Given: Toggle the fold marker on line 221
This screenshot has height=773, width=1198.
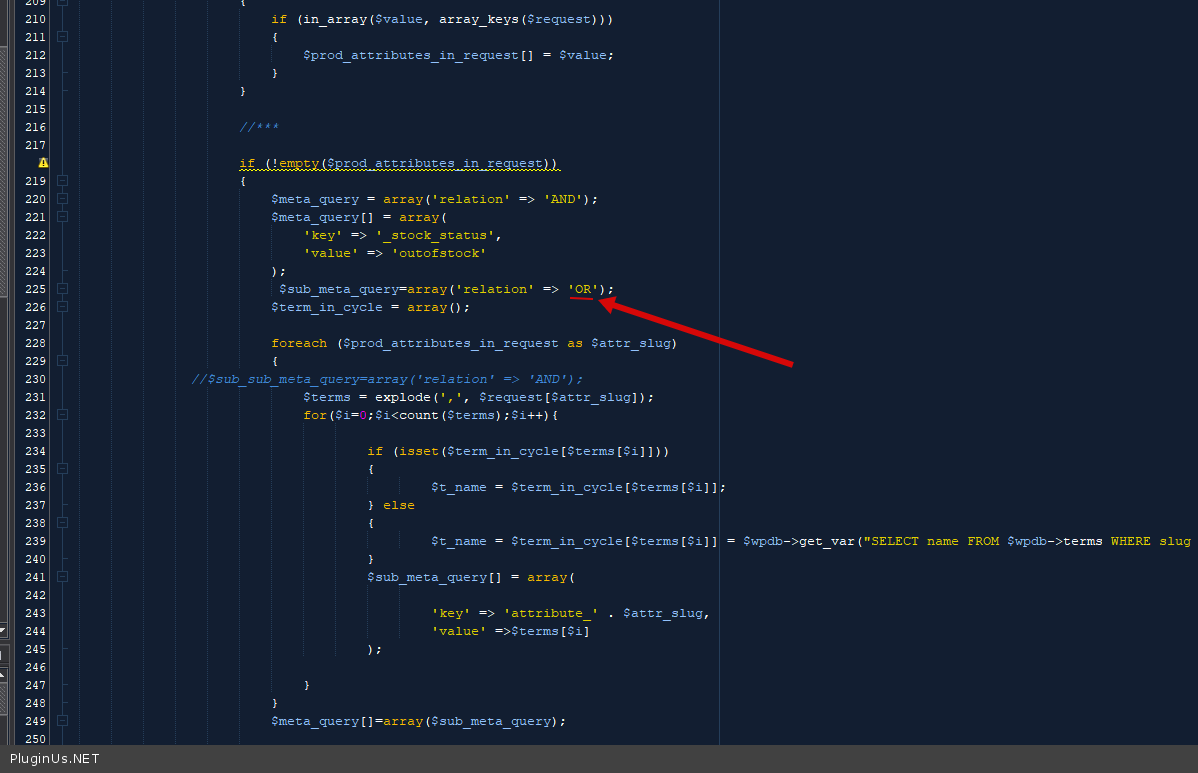Looking at the screenshot, I should [63, 217].
